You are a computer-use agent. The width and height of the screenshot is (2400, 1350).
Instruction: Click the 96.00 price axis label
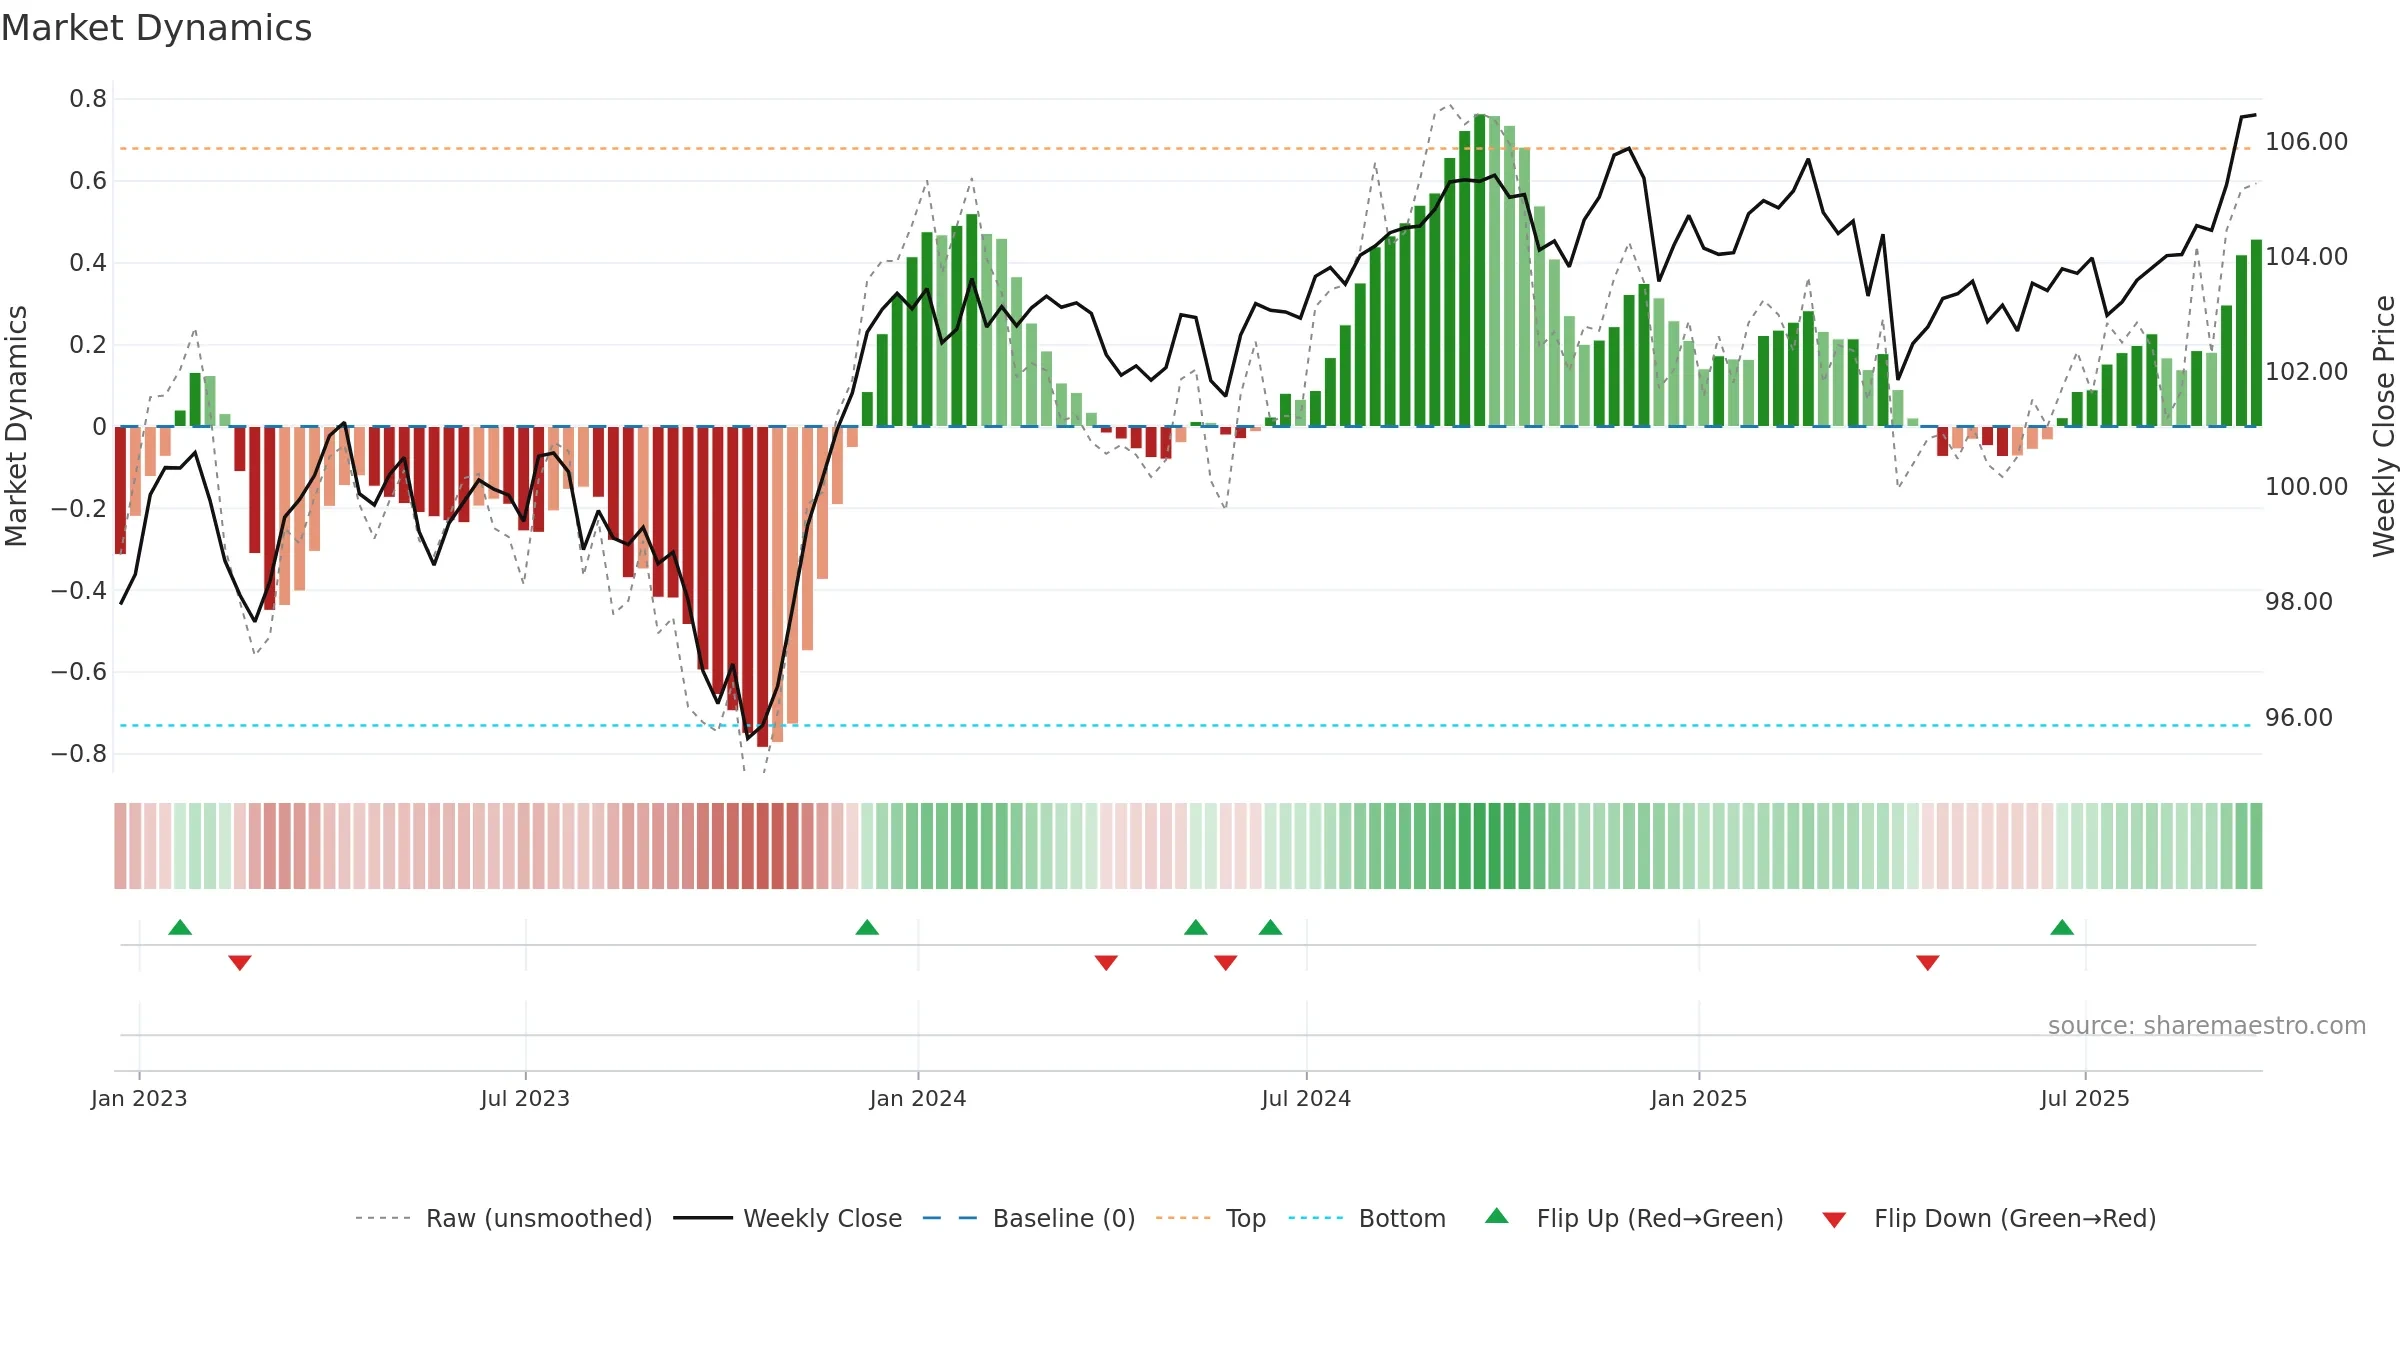2298,718
